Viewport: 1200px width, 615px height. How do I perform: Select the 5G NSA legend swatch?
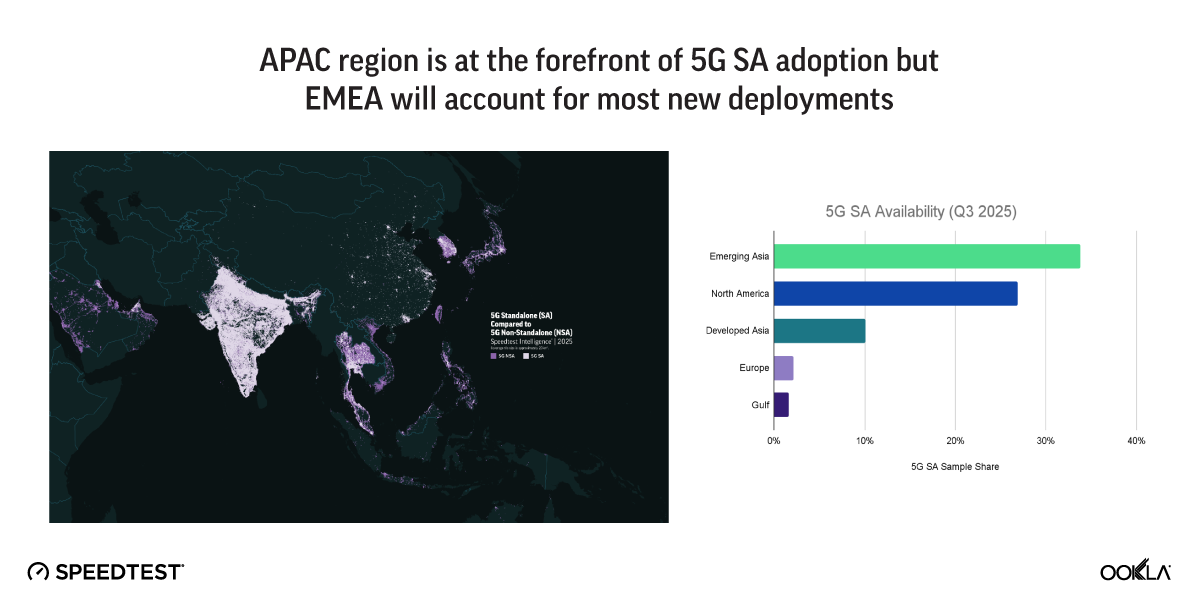click(493, 356)
